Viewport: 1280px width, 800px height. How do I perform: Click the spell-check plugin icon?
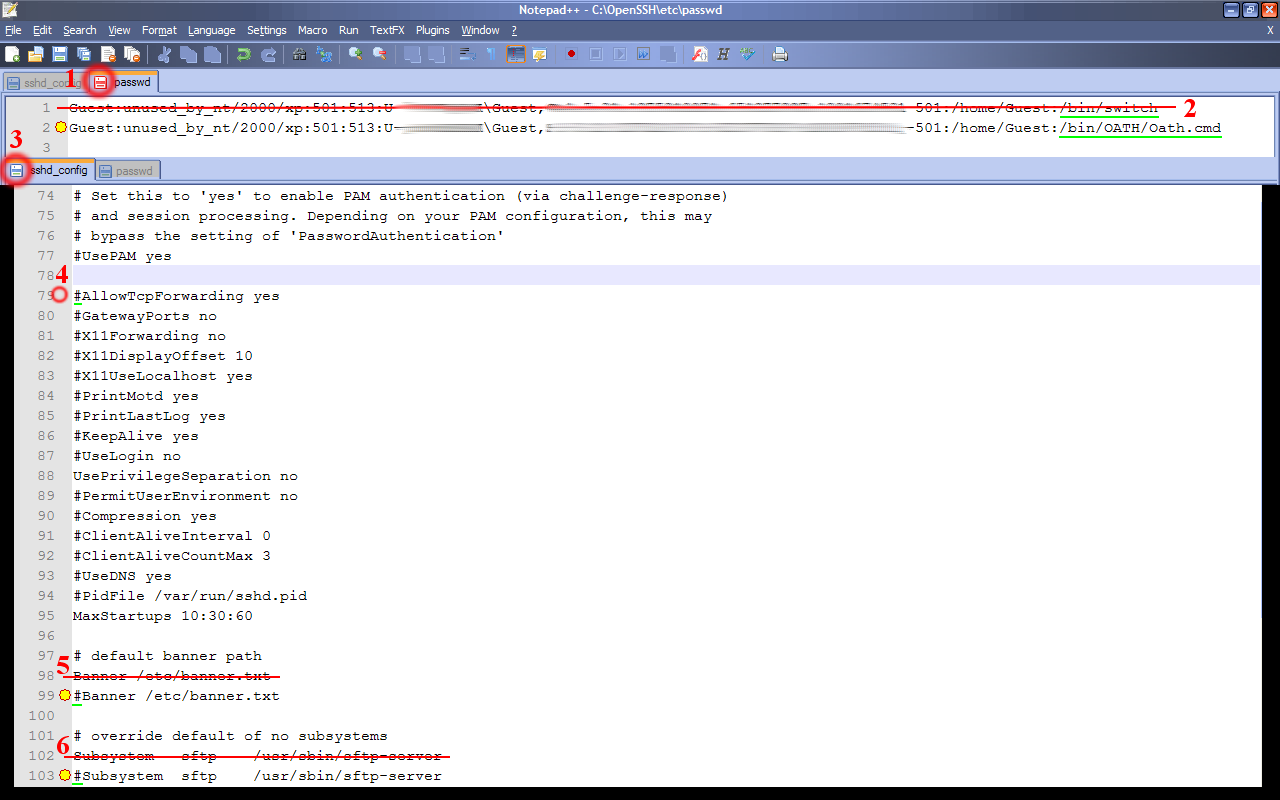pyautogui.click(x=747, y=54)
